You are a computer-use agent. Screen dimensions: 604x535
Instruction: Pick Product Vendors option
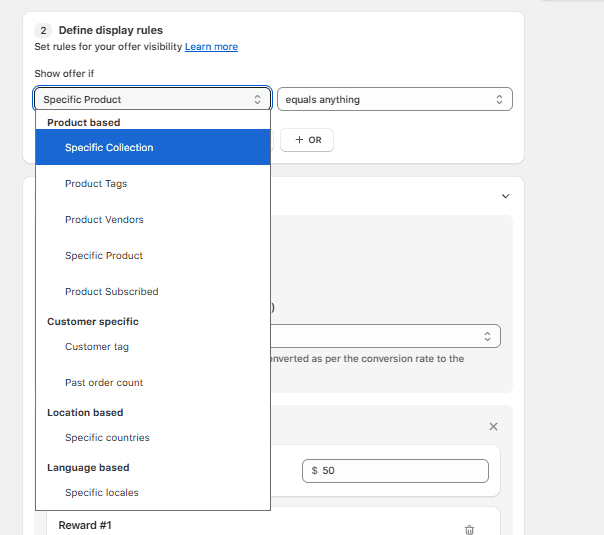coord(153,220)
